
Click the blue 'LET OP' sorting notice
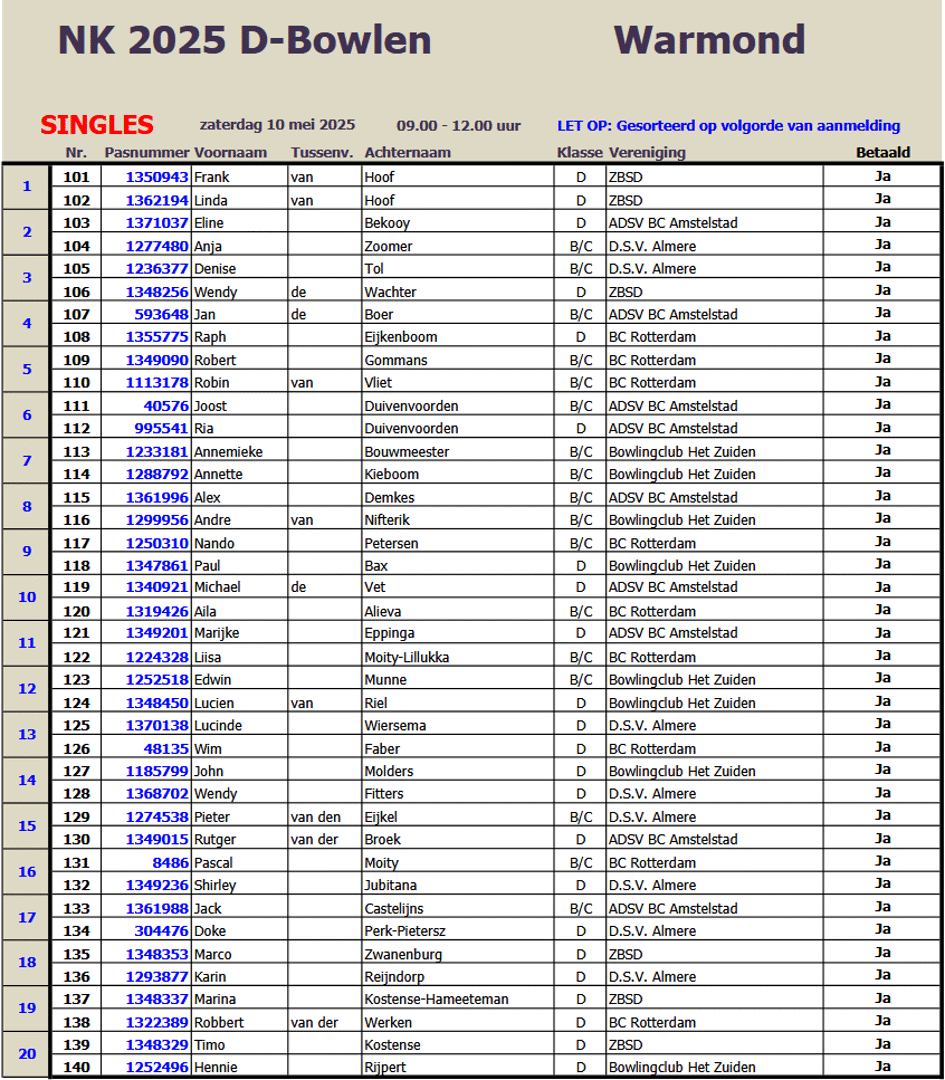(728, 126)
